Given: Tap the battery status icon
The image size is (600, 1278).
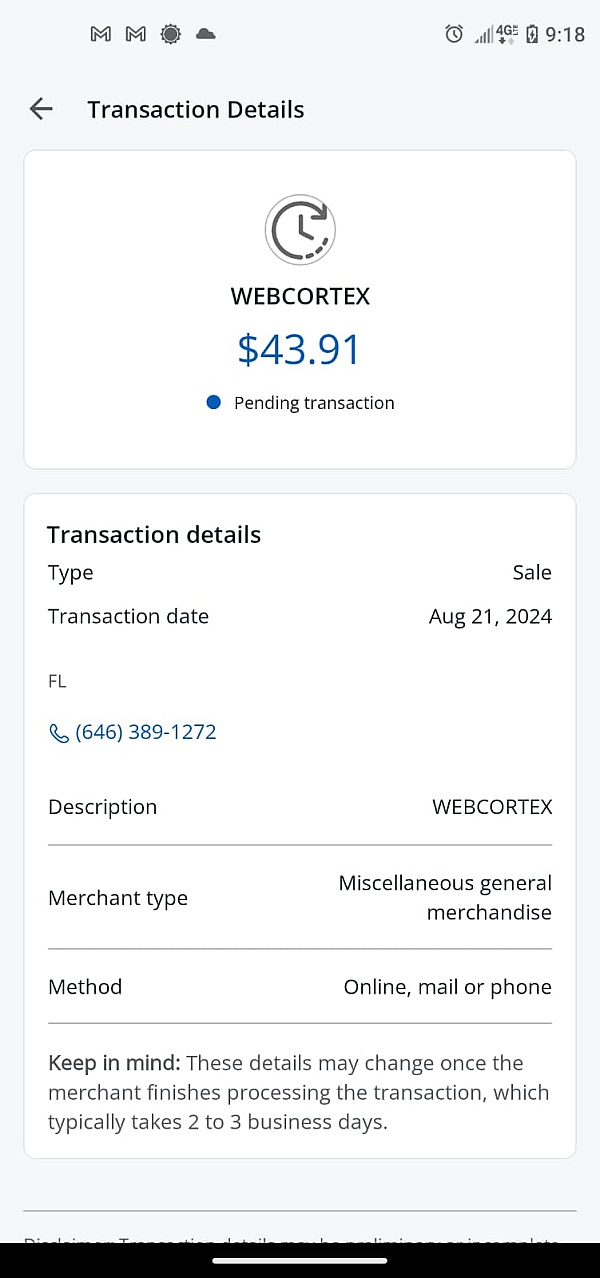Looking at the screenshot, I should [532, 34].
